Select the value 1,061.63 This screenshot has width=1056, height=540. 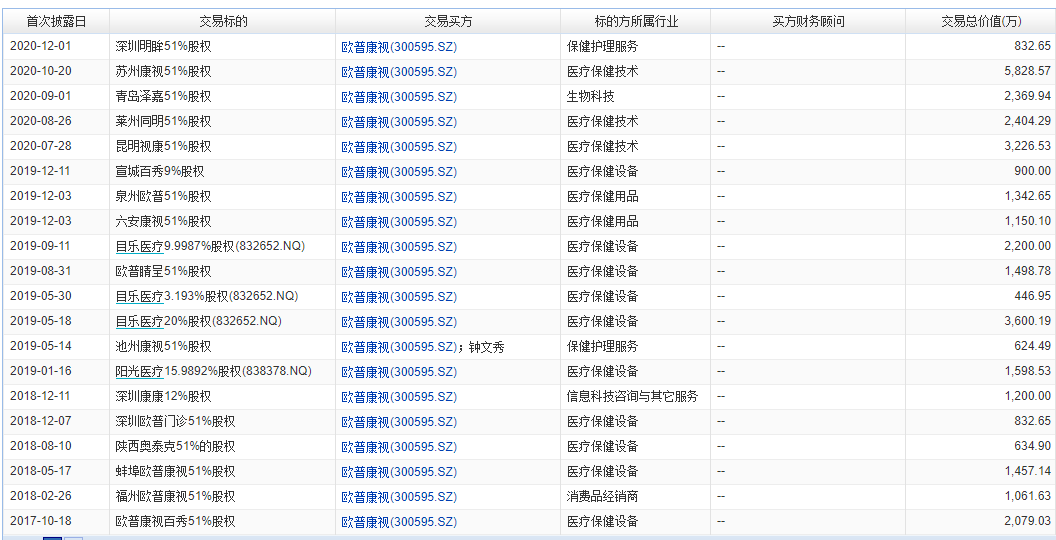pos(1027,496)
